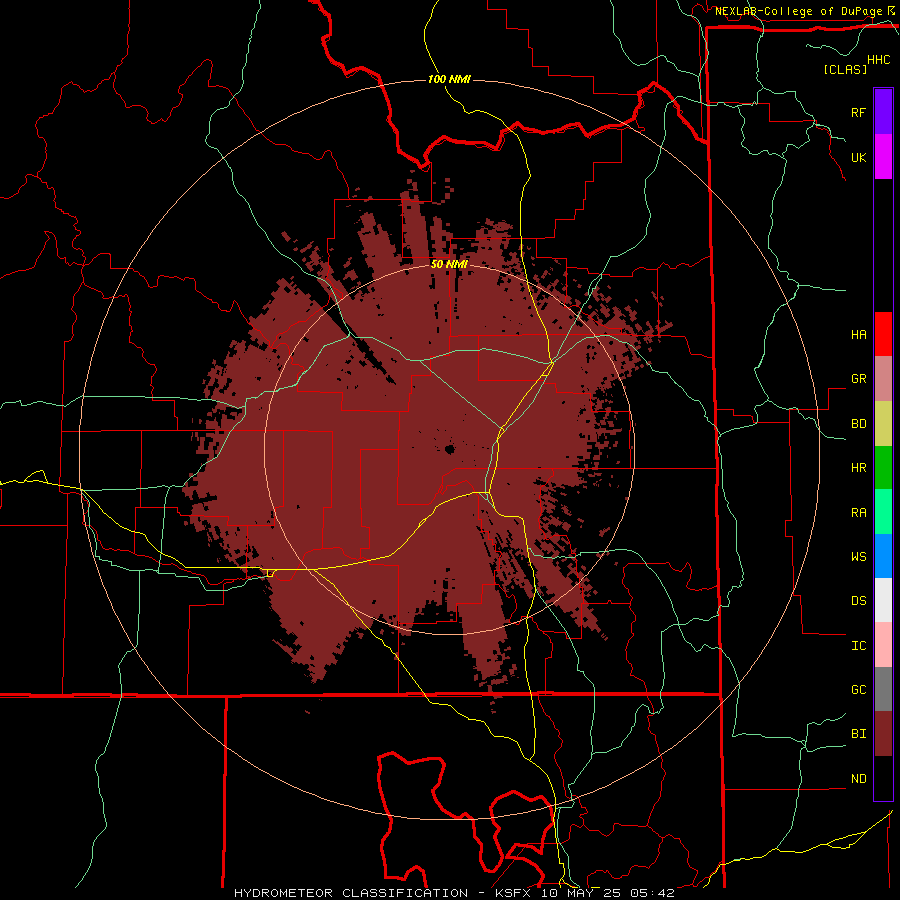Click the WS legend label
The width and height of the screenshot is (900, 900).
pos(858,556)
